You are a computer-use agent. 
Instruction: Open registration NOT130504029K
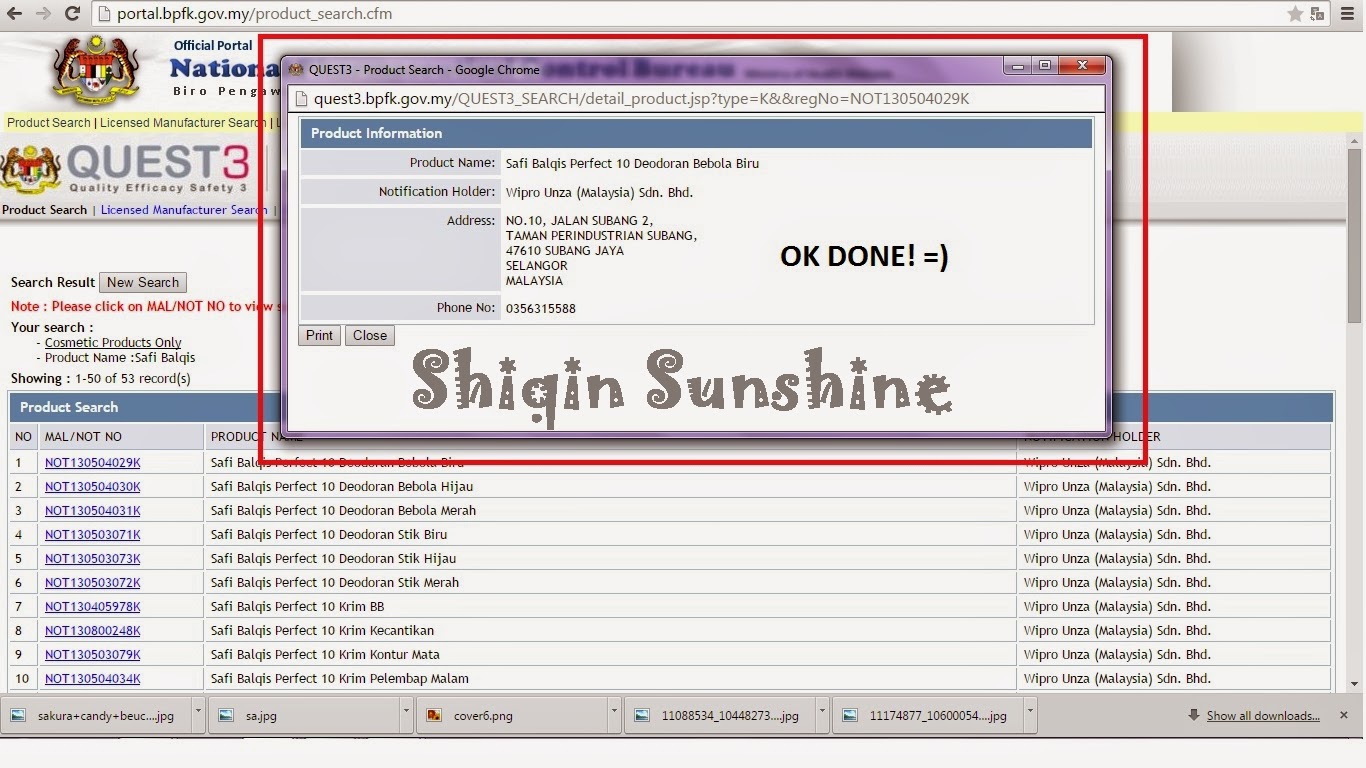tap(93, 463)
